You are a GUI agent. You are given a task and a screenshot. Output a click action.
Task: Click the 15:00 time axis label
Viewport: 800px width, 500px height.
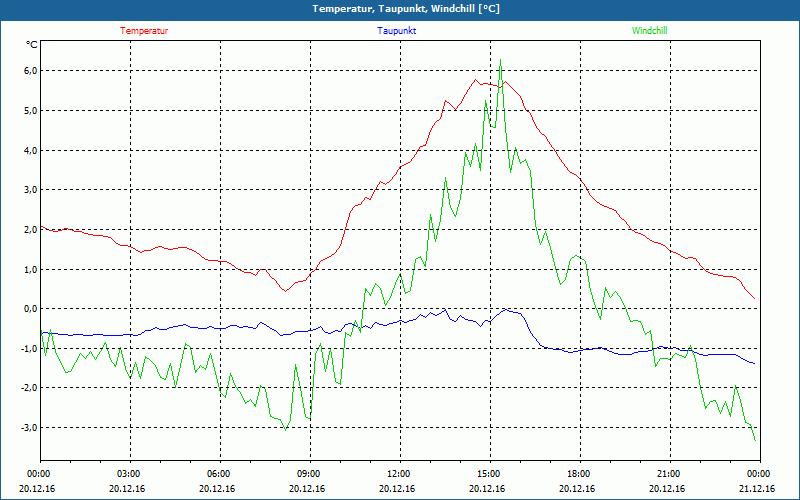(487, 474)
